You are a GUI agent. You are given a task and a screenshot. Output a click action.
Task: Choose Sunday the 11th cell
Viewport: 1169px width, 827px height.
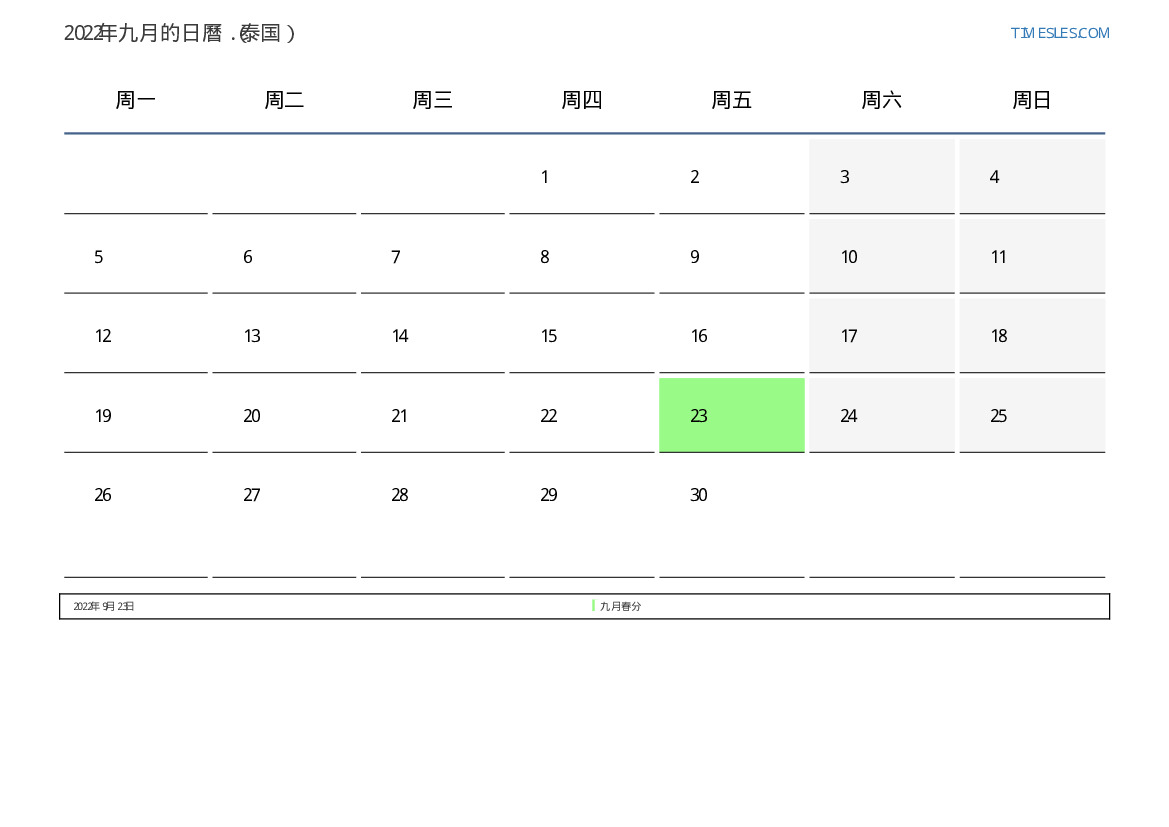[x=1031, y=257]
